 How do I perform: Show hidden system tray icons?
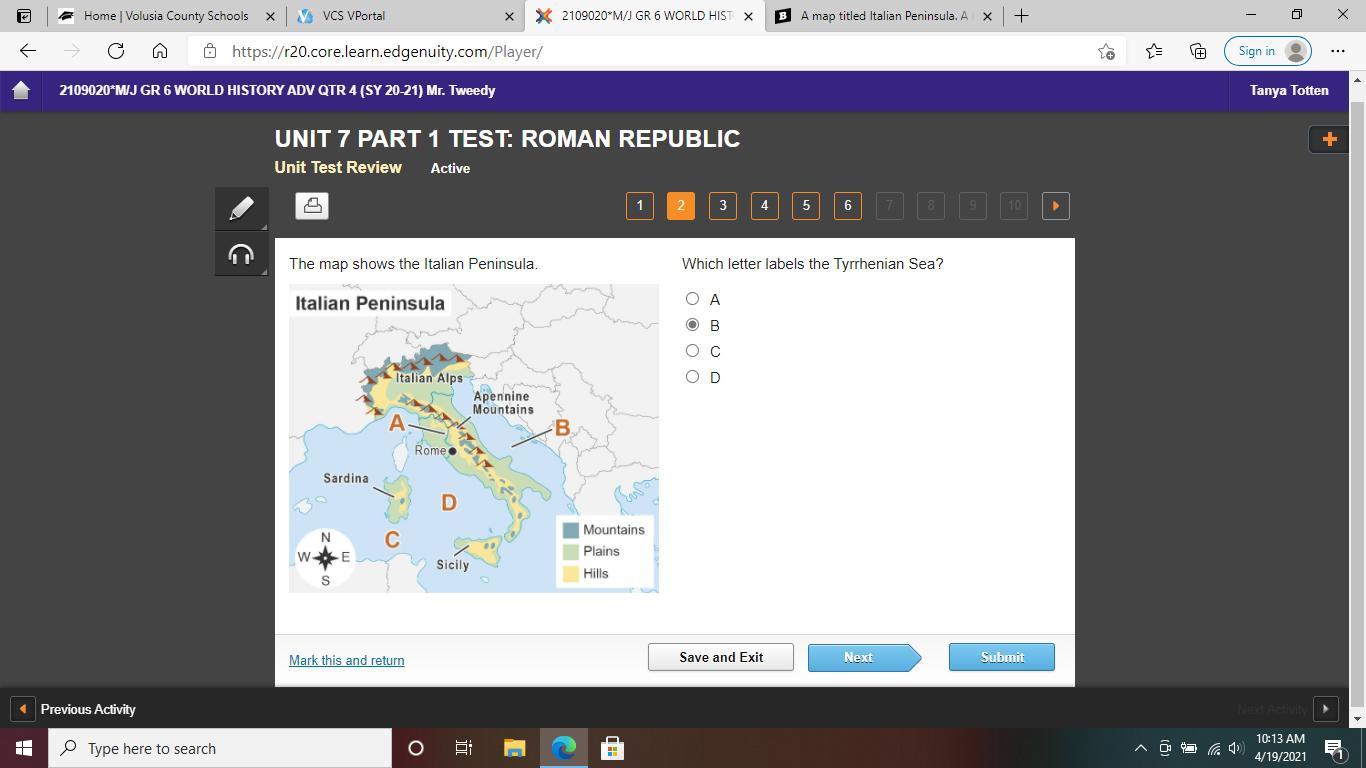point(1140,748)
